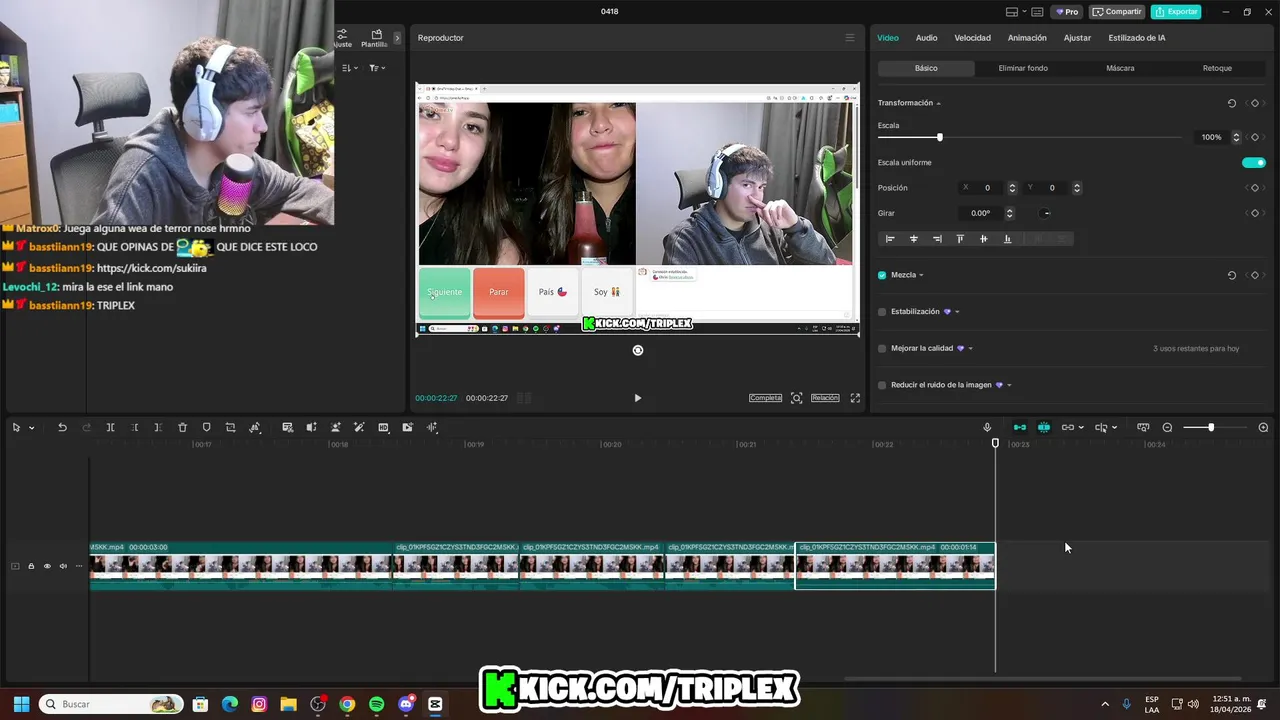Click the Pro upgrade button
The width and height of the screenshot is (1280, 720).
pyautogui.click(x=1066, y=12)
